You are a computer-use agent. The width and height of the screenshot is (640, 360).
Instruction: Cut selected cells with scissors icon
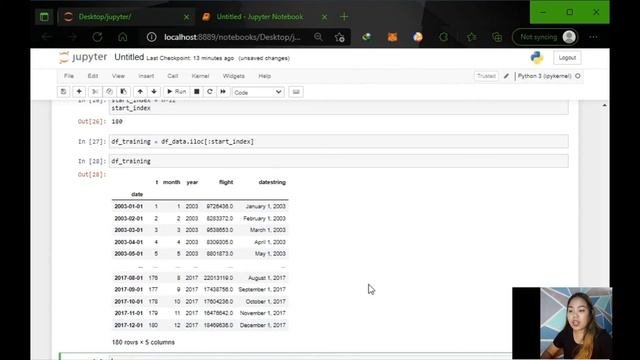pyautogui.click(x=95, y=92)
